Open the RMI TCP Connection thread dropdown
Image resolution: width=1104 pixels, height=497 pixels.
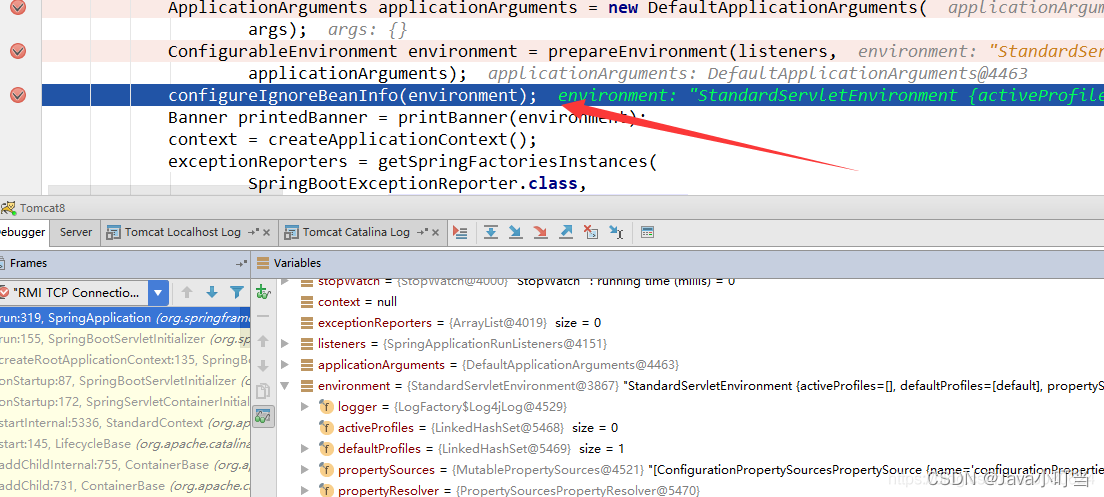click(159, 292)
